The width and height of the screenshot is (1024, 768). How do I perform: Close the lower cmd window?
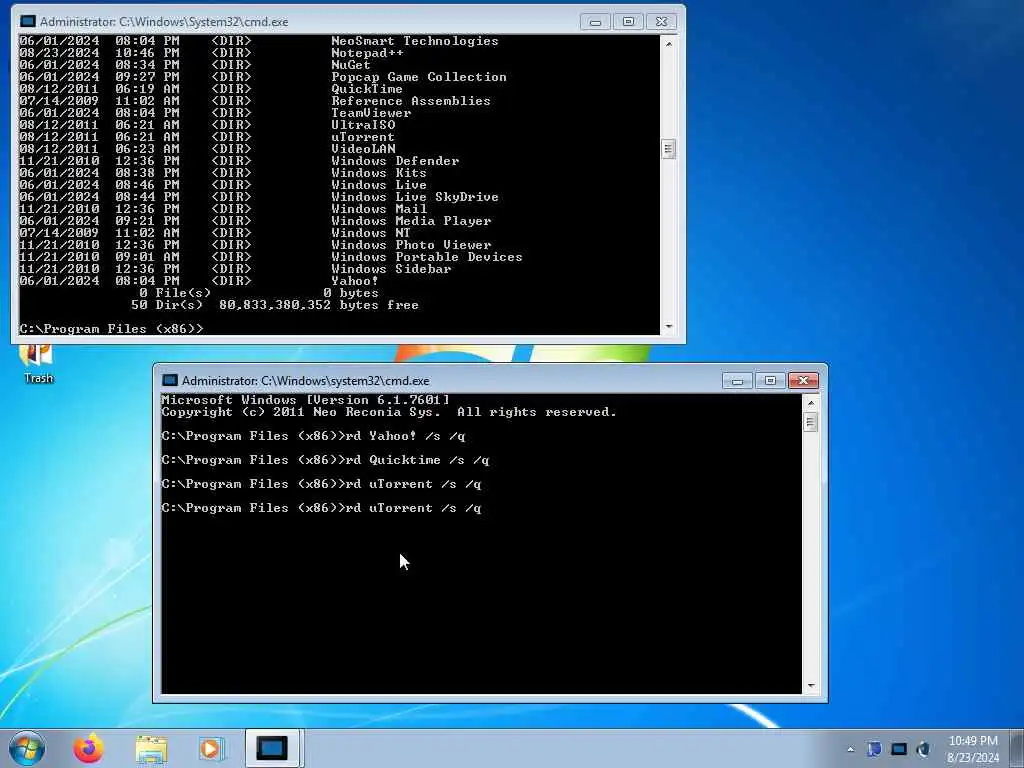[x=803, y=380]
